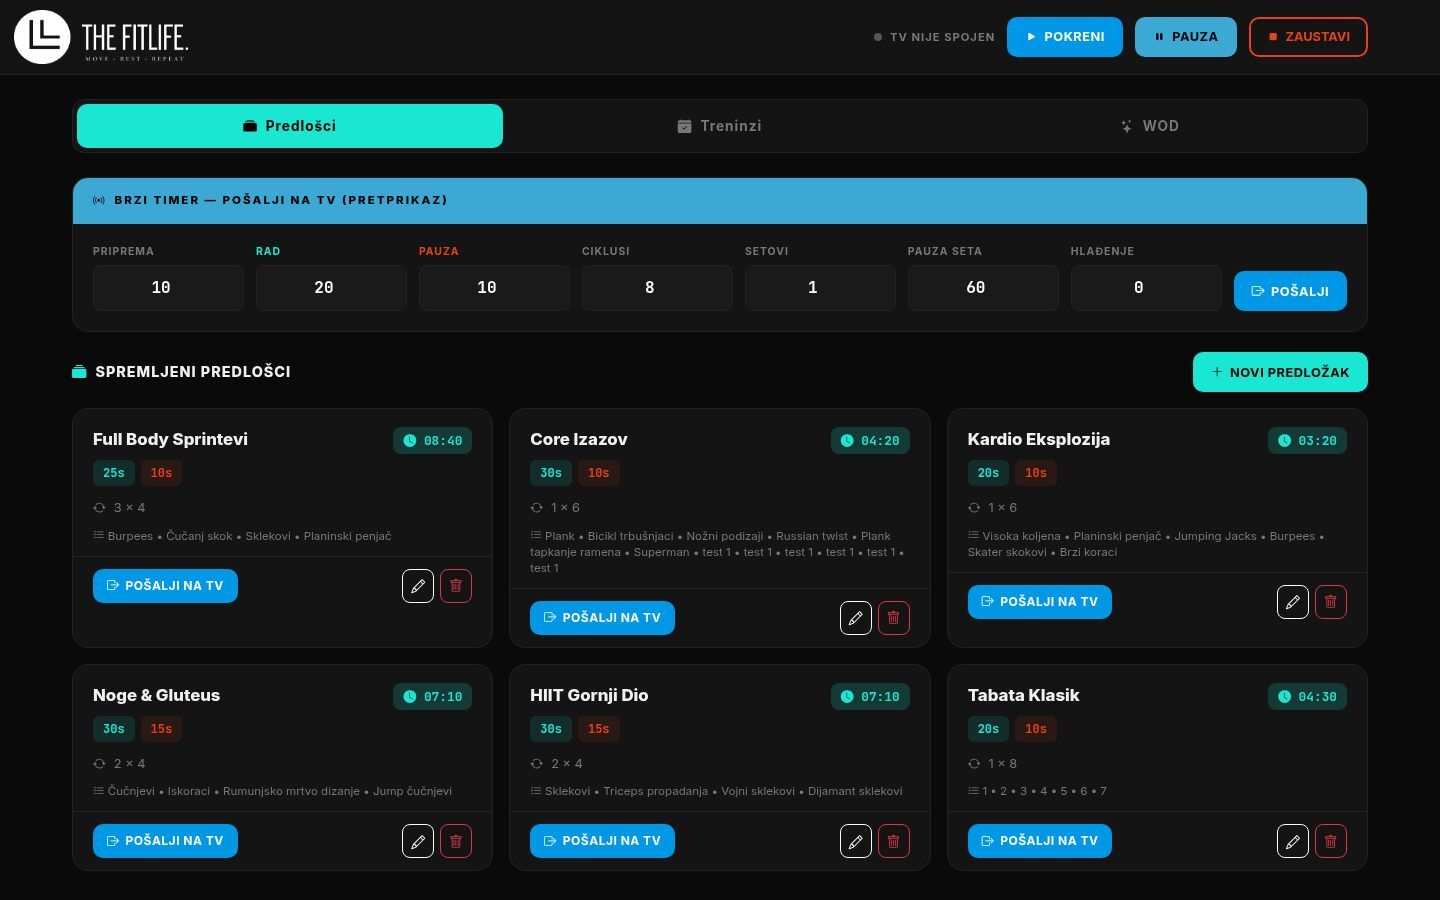The height and width of the screenshot is (900, 1440).
Task: Edit the Core Izazov preset
Action: point(856,618)
